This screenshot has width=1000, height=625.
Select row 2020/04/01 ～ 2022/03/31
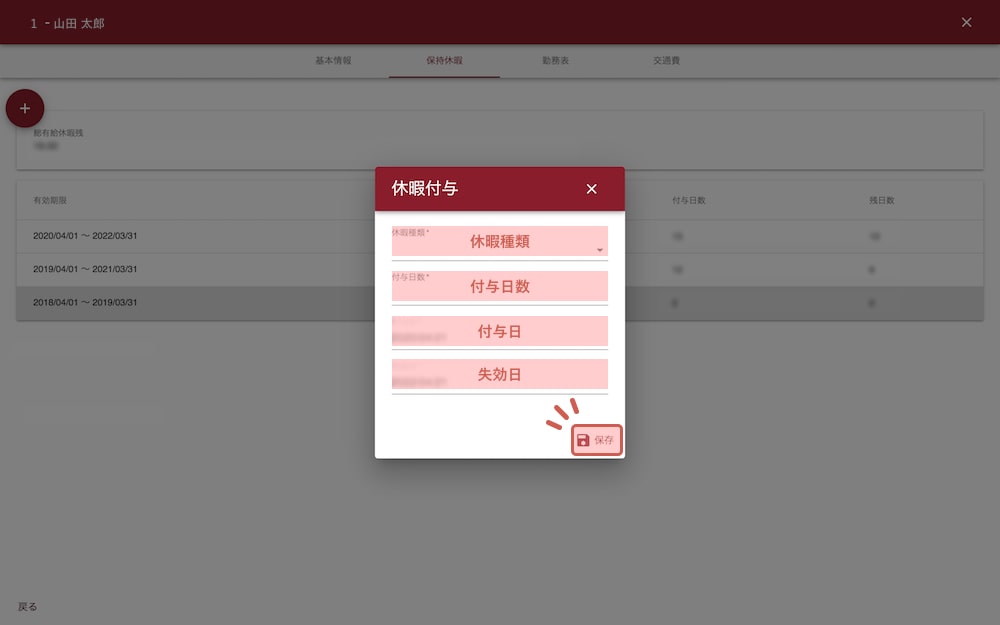[x=85, y=236]
